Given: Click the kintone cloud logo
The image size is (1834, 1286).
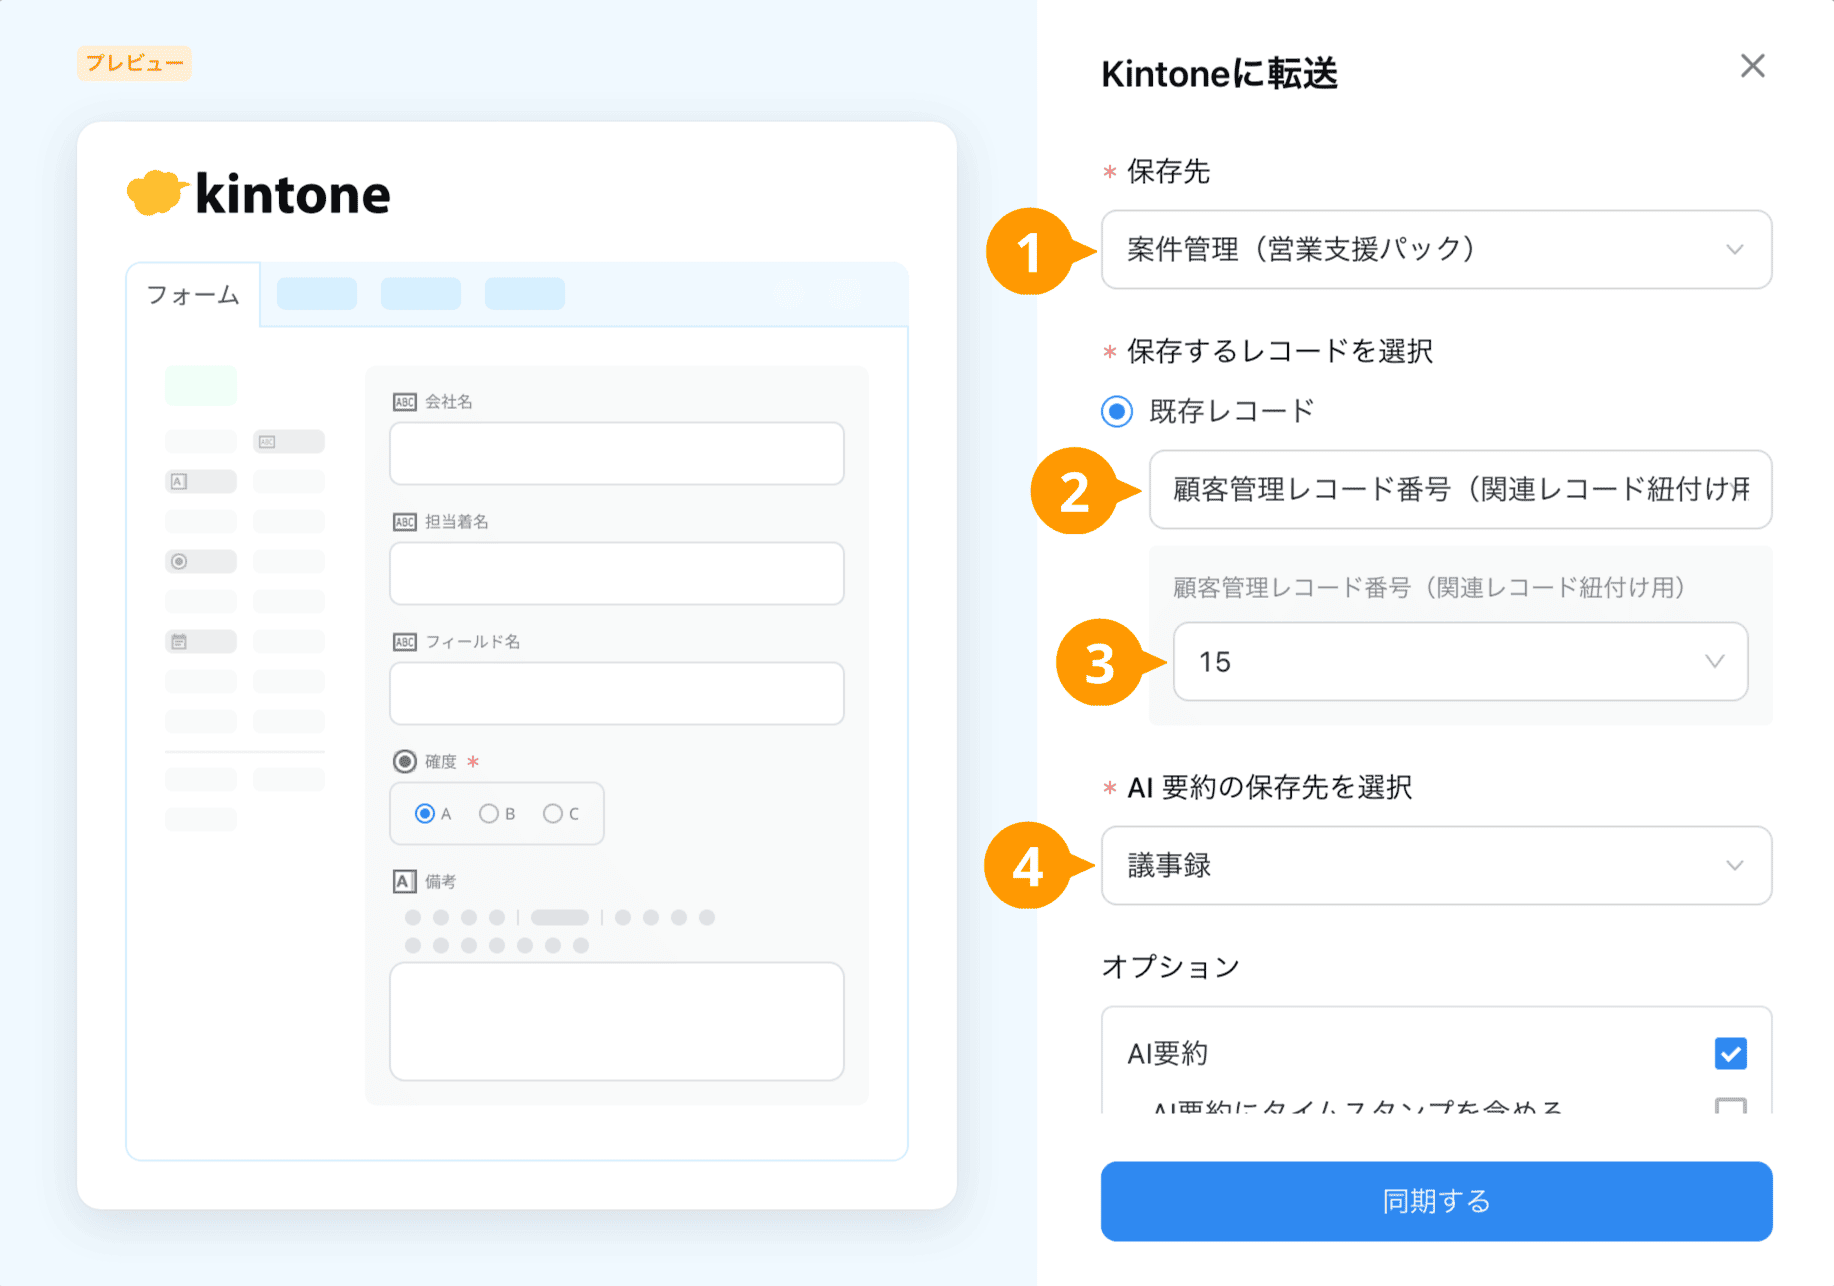Looking at the screenshot, I should click(156, 193).
